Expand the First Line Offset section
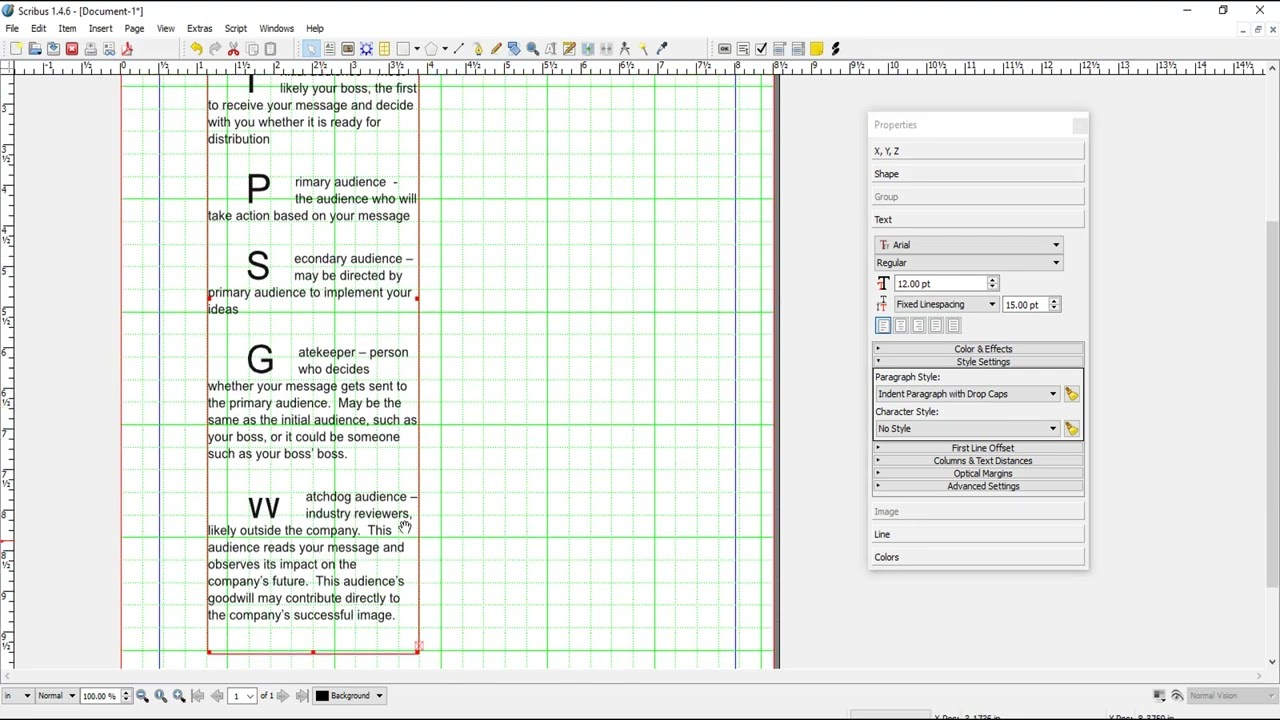The width and height of the screenshot is (1280, 720). click(978, 448)
